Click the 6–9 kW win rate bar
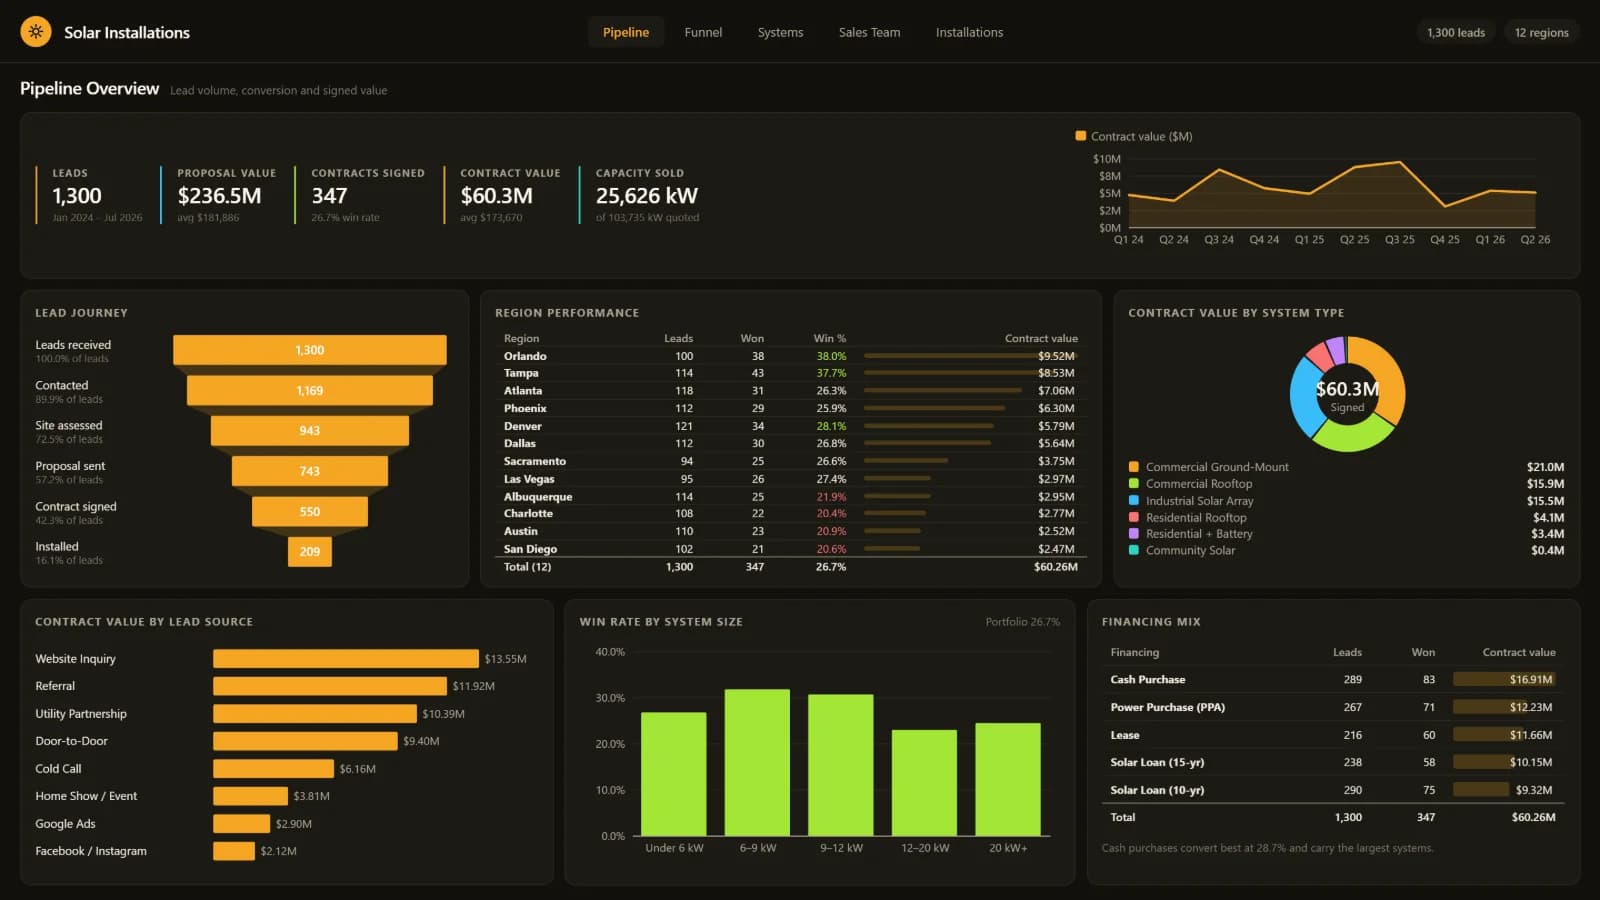The width and height of the screenshot is (1600, 900). click(757, 762)
